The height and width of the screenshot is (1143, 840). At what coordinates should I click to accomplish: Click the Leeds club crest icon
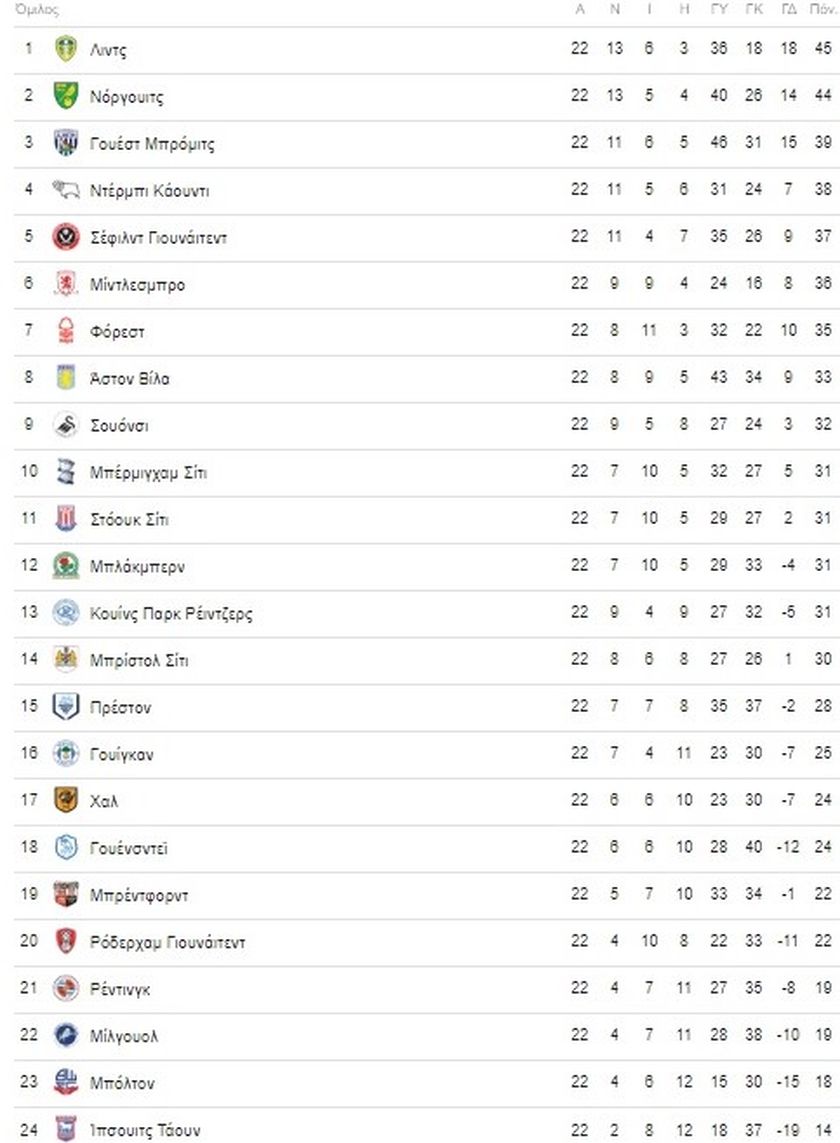(66, 49)
